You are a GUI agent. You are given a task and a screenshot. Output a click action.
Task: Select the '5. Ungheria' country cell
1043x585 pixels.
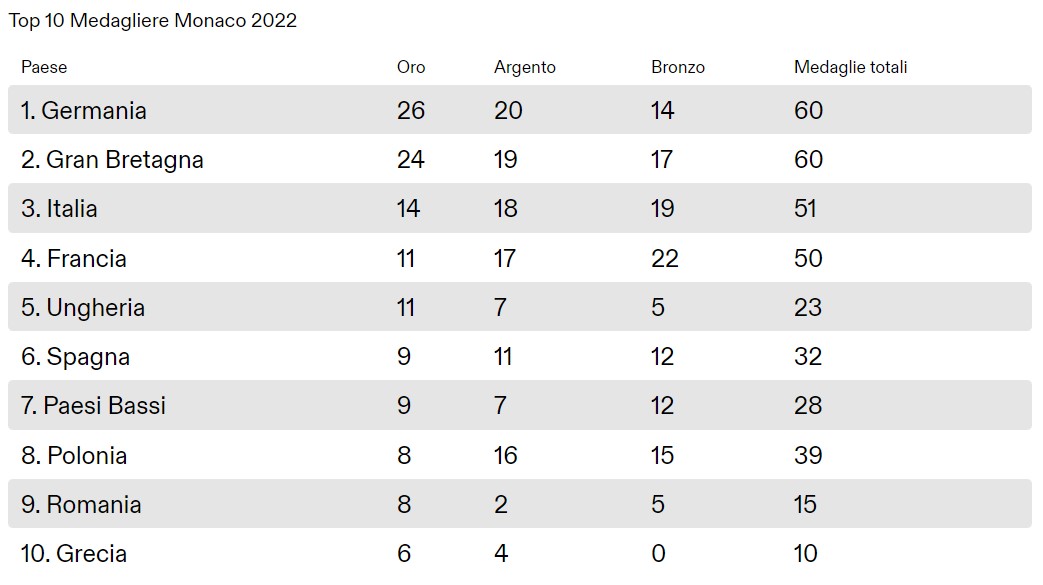click(x=83, y=308)
